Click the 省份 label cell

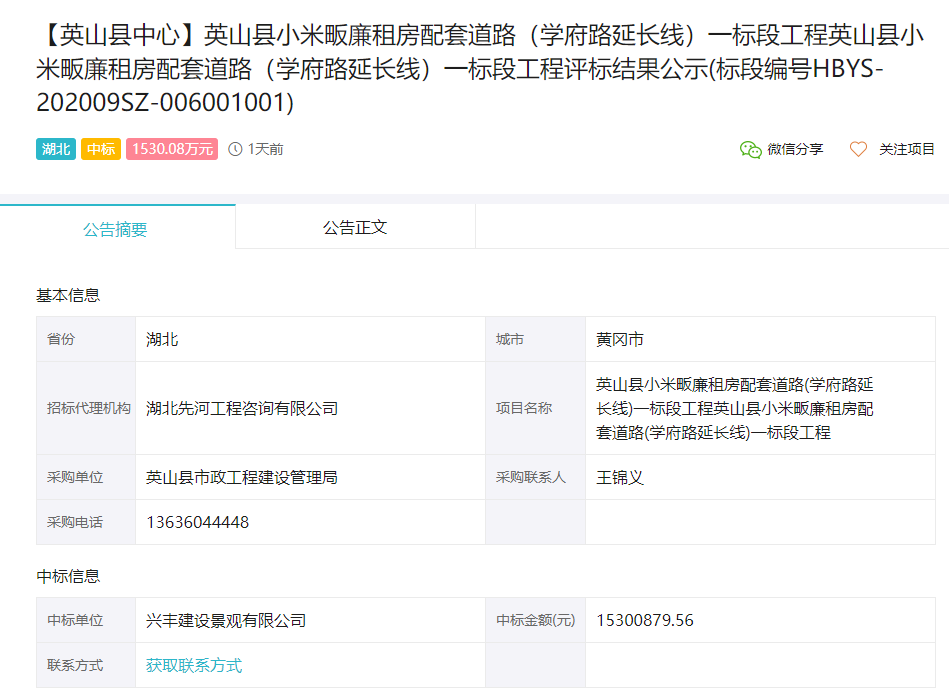tap(86, 339)
